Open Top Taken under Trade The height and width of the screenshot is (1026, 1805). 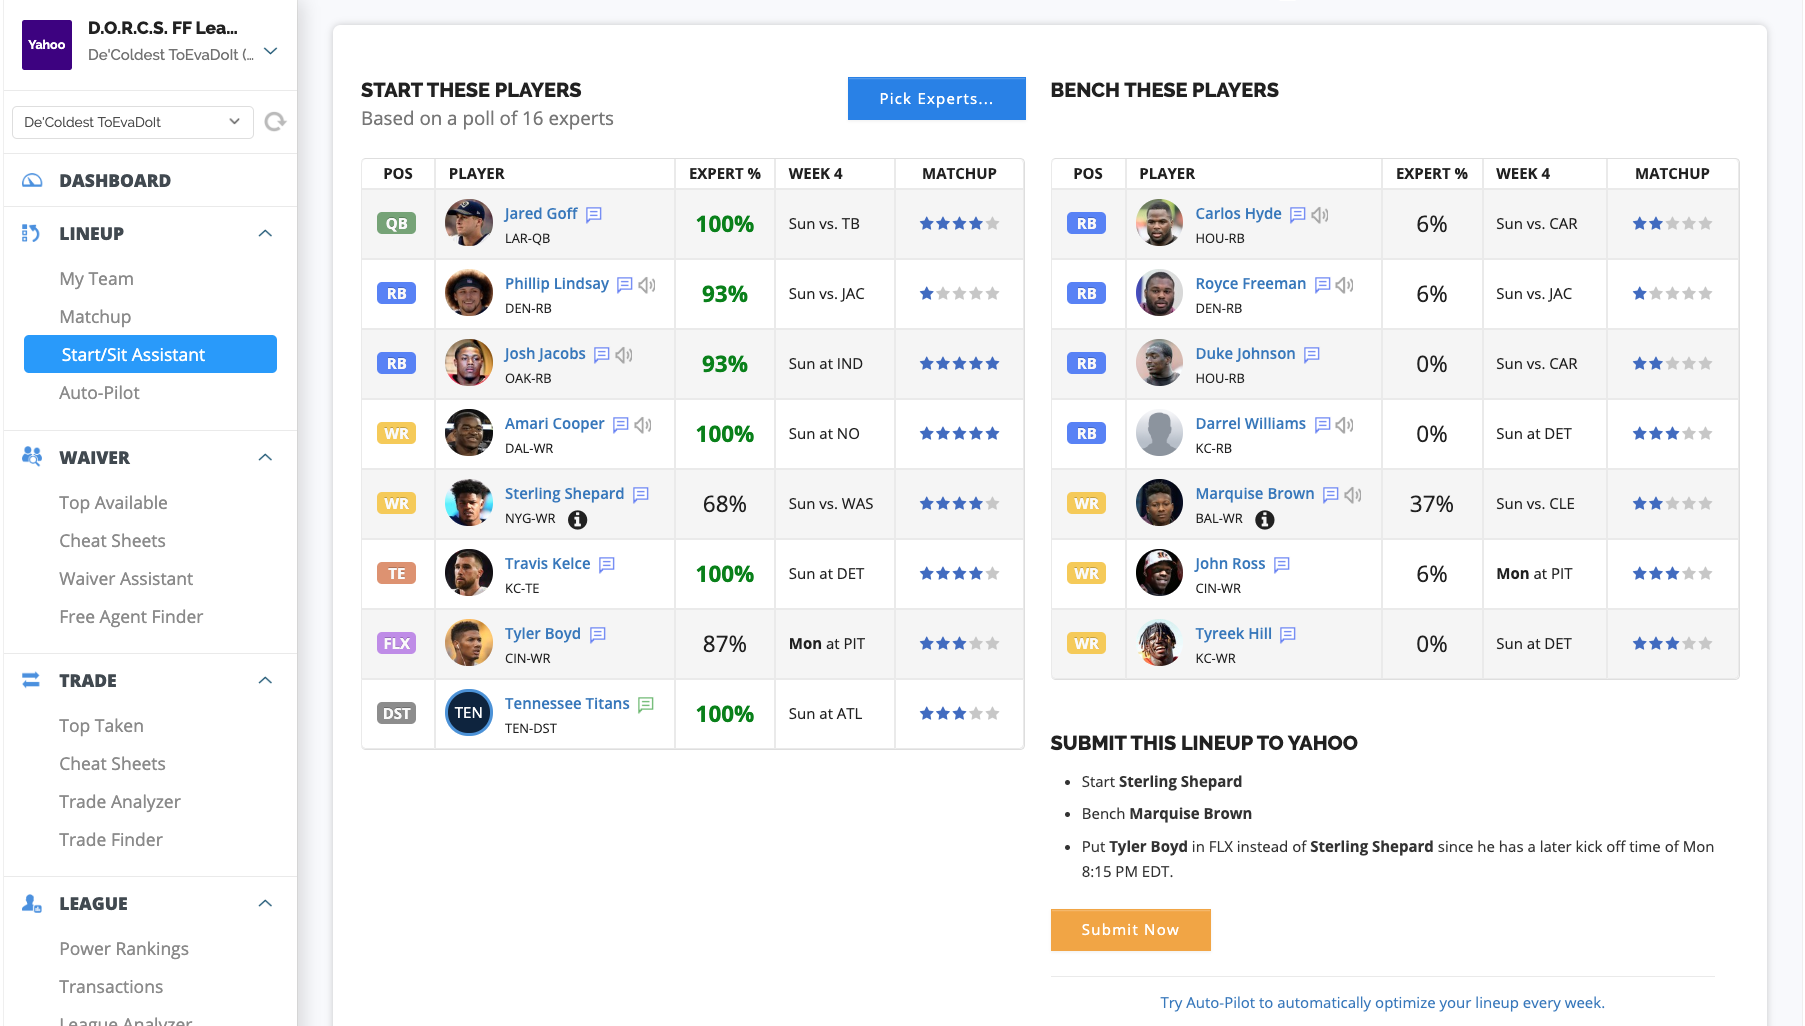tap(101, 726)
